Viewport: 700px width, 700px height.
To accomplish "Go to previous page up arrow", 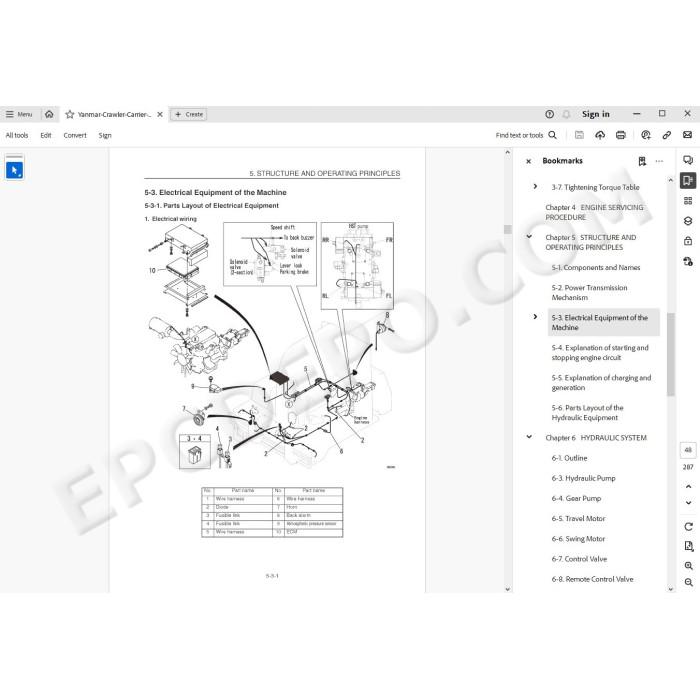I will click(x=688, y=487).
